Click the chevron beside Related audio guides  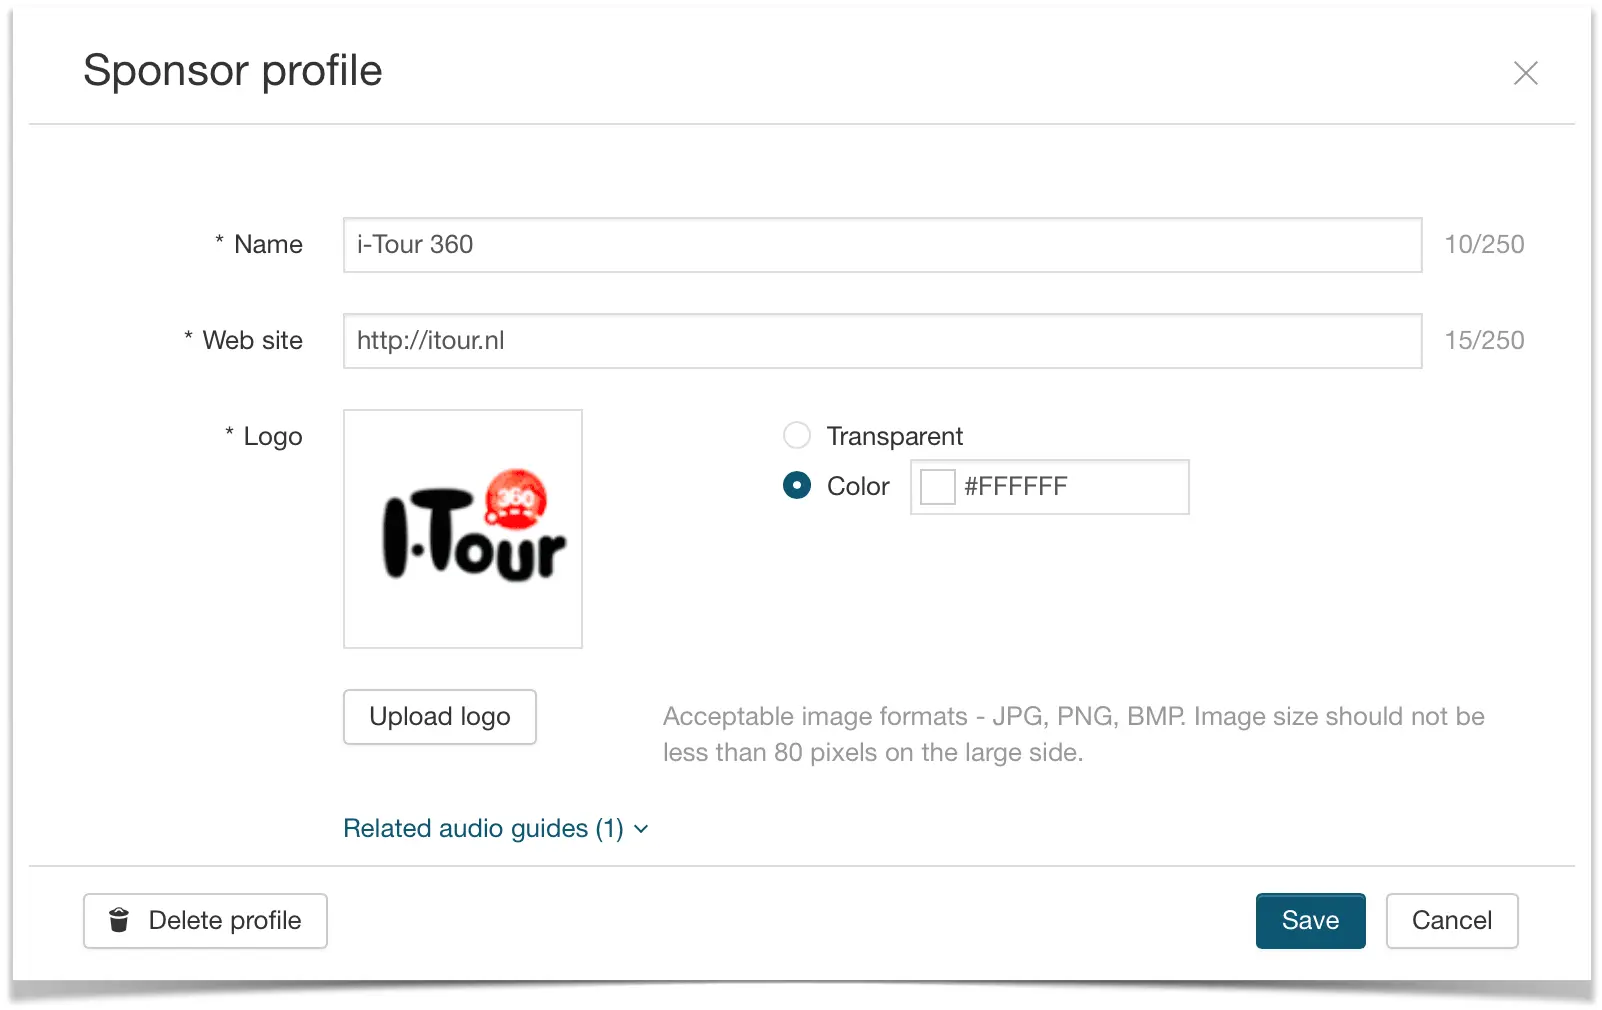pyautogui.click(x=641, y=829)
